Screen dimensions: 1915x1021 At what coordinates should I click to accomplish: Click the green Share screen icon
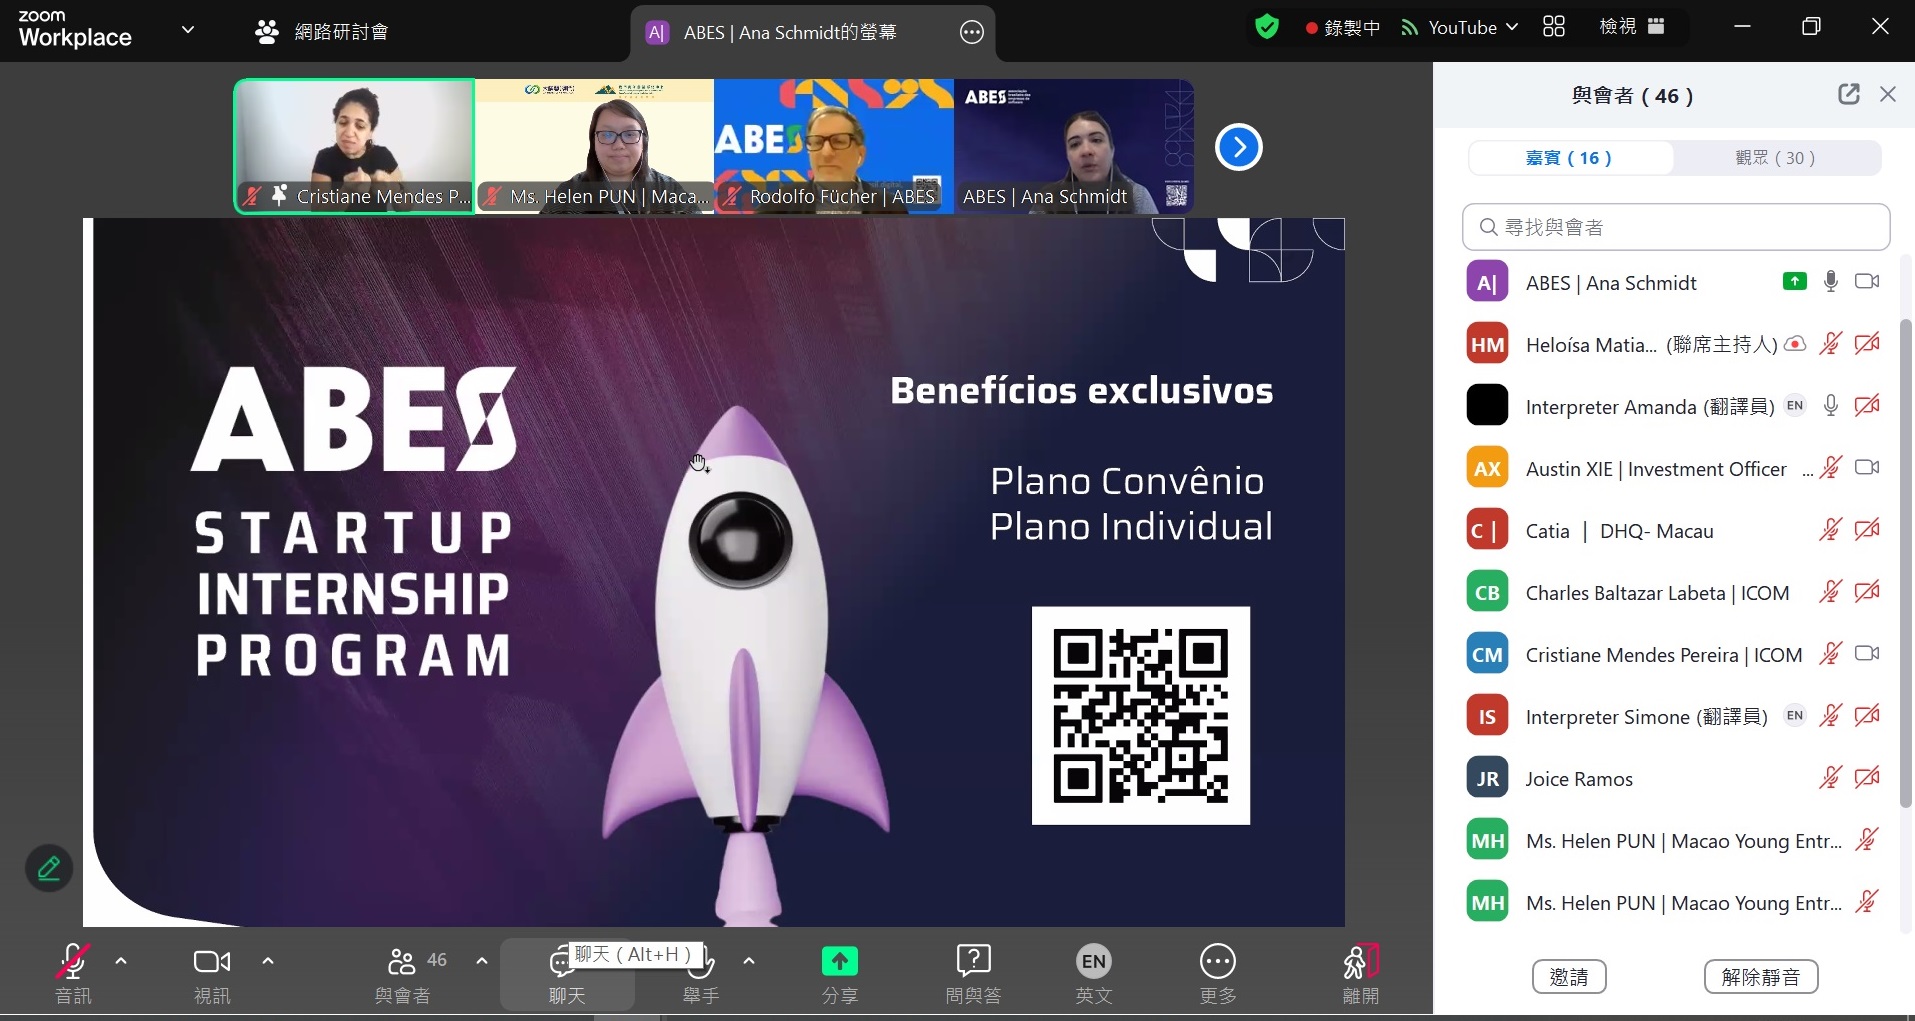coord(840,961)
